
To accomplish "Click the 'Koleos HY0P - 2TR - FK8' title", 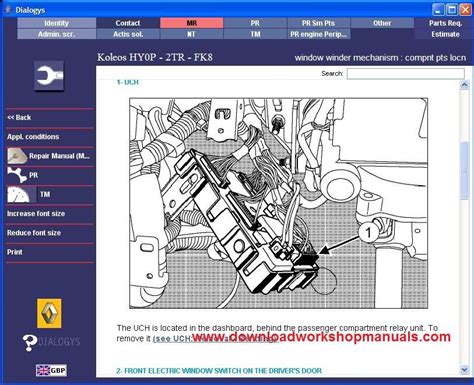I will (155, 57).
